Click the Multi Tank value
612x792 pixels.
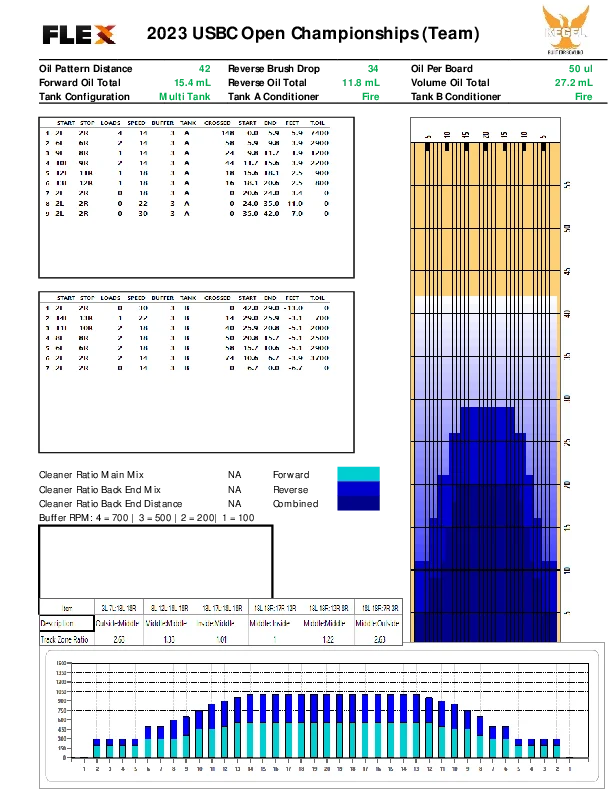coord(185,96)
